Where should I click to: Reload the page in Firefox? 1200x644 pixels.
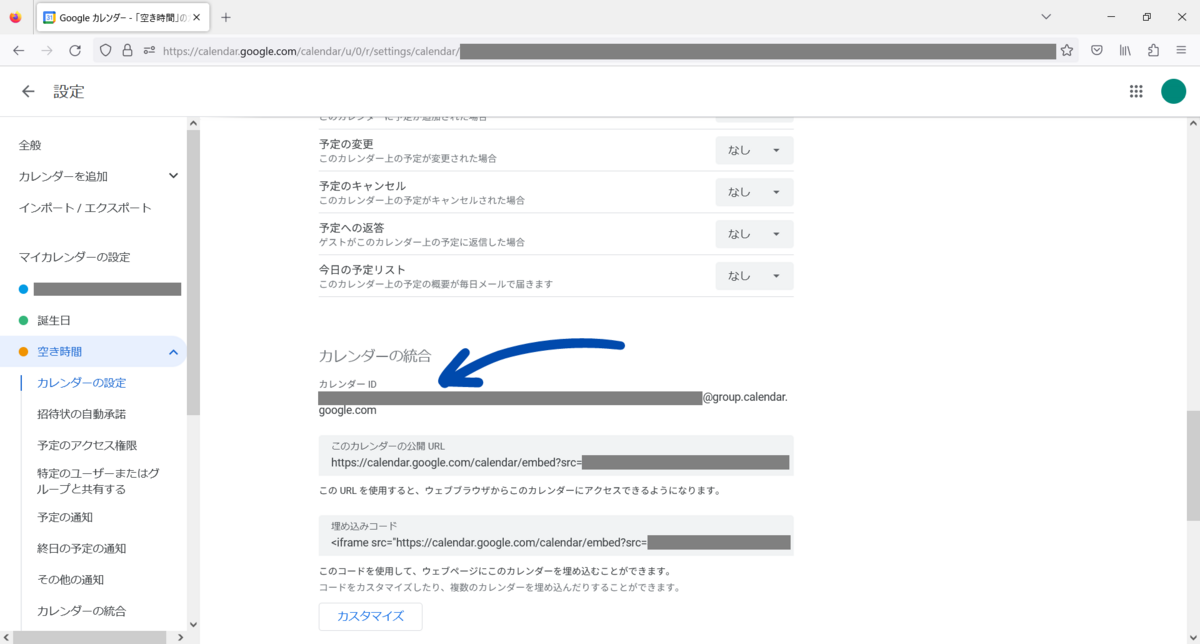(x=75, y=50)
